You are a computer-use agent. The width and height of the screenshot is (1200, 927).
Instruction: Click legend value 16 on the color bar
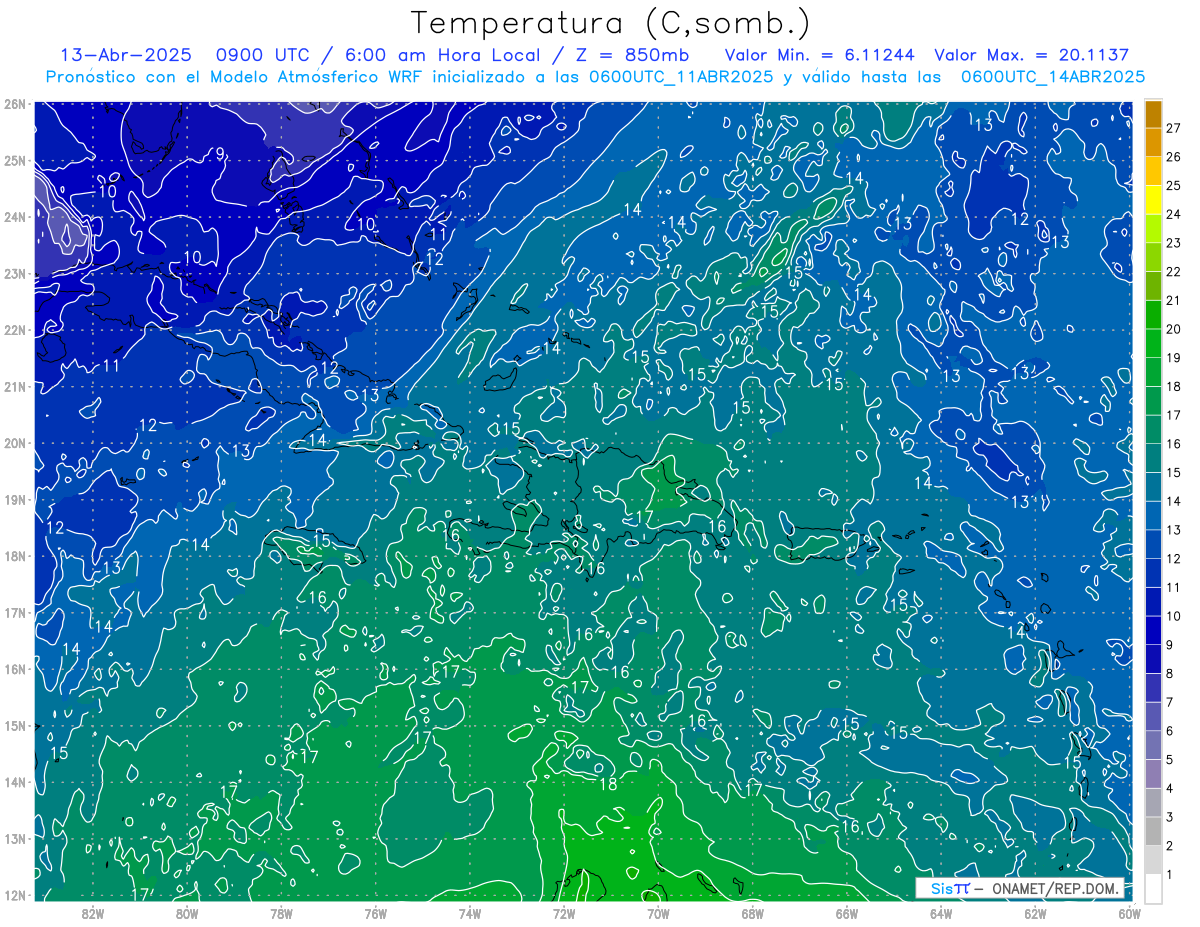click(x=1173, y=444)
